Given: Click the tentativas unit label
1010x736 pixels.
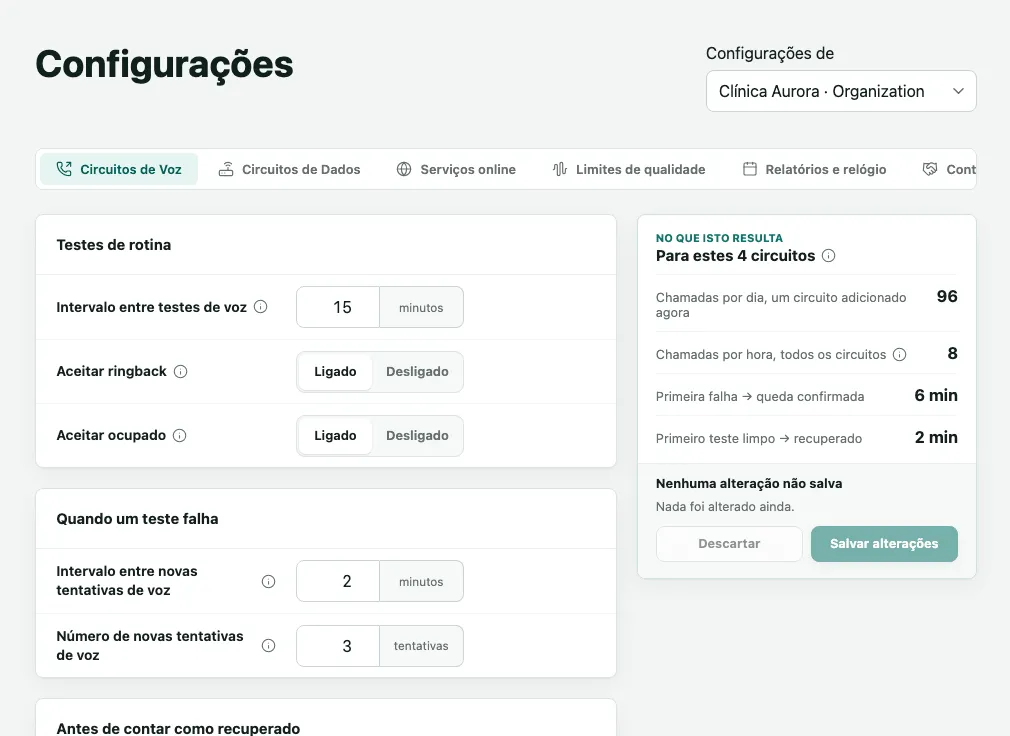Looking at the screenshot, I should click(421, 646).
